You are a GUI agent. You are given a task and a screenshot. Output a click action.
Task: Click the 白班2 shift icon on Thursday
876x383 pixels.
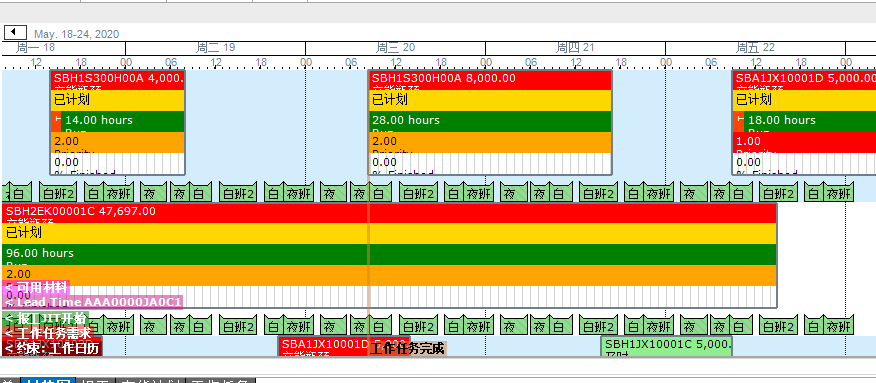point(598,192)
